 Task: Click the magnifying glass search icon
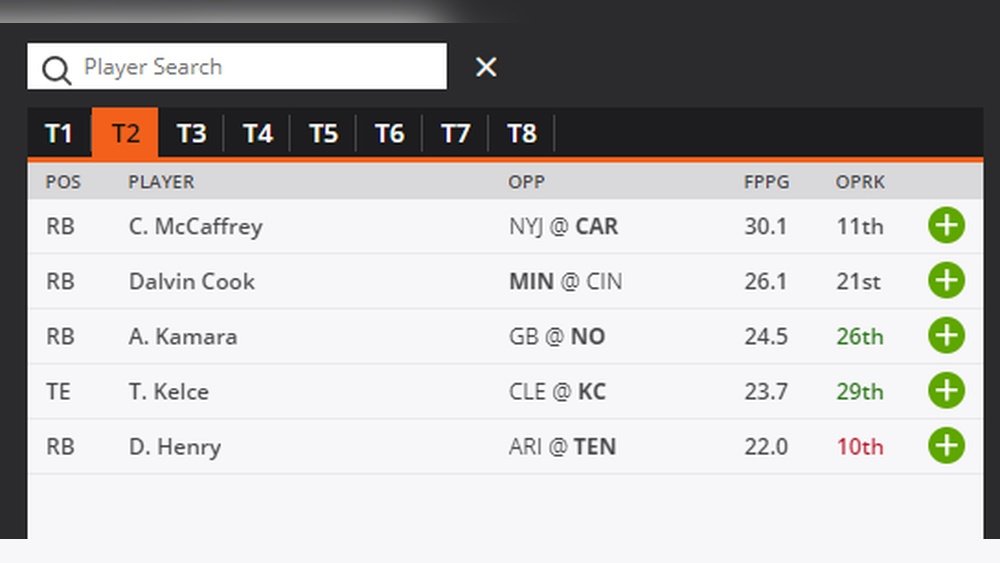tap(57, 68)
